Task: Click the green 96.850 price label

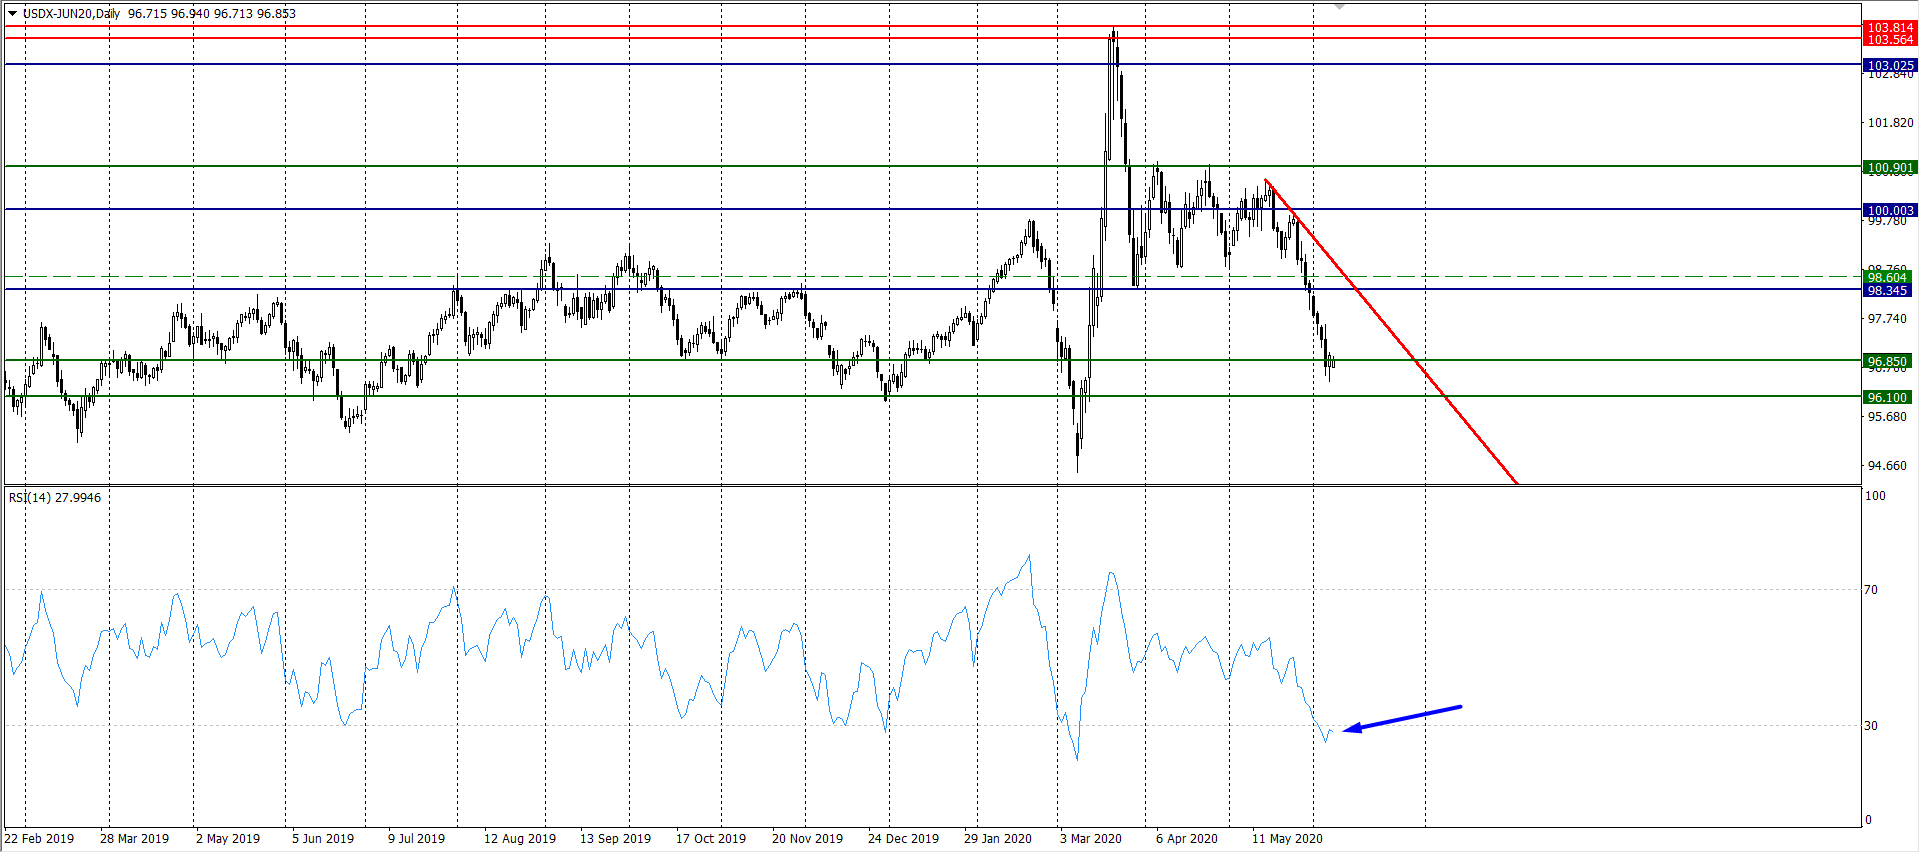Action: tap(1887, 361)
